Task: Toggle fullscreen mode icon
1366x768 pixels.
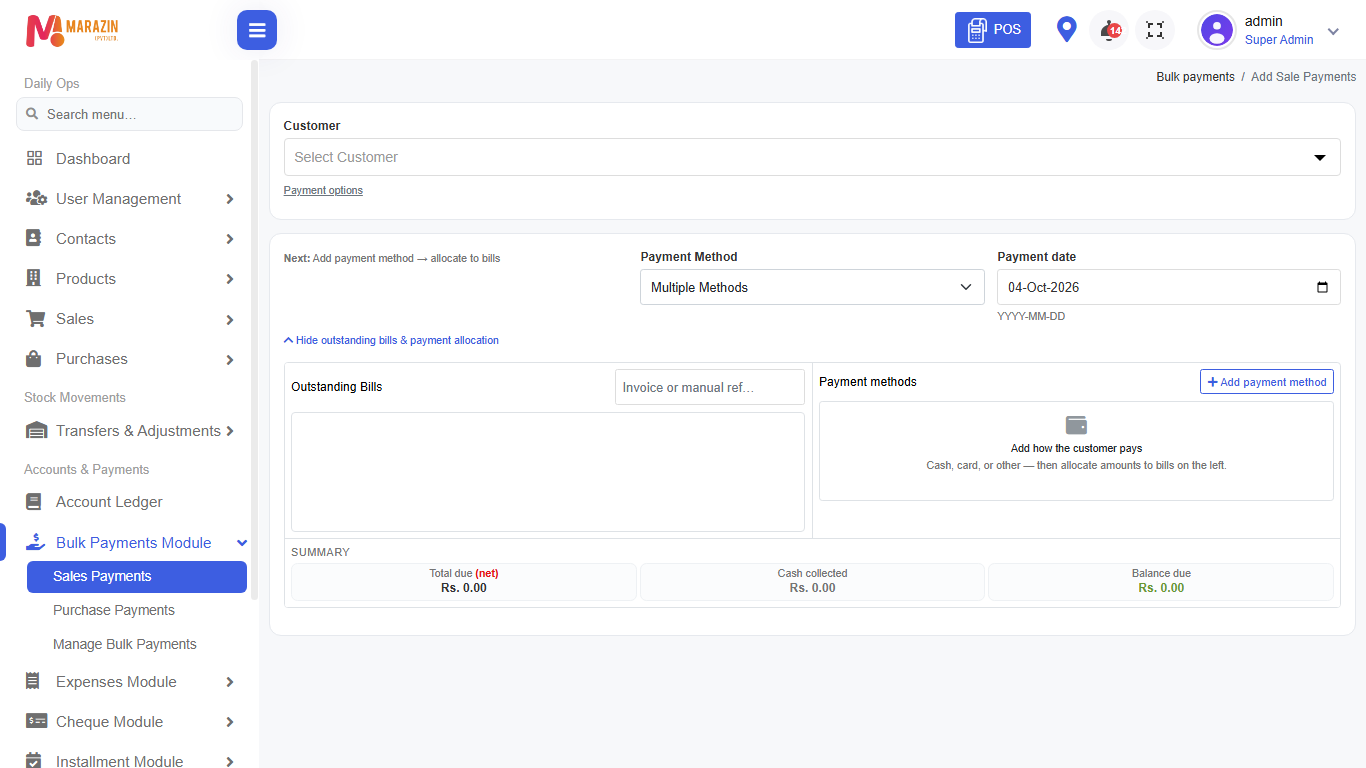Action: click(x=1155, y=30)
